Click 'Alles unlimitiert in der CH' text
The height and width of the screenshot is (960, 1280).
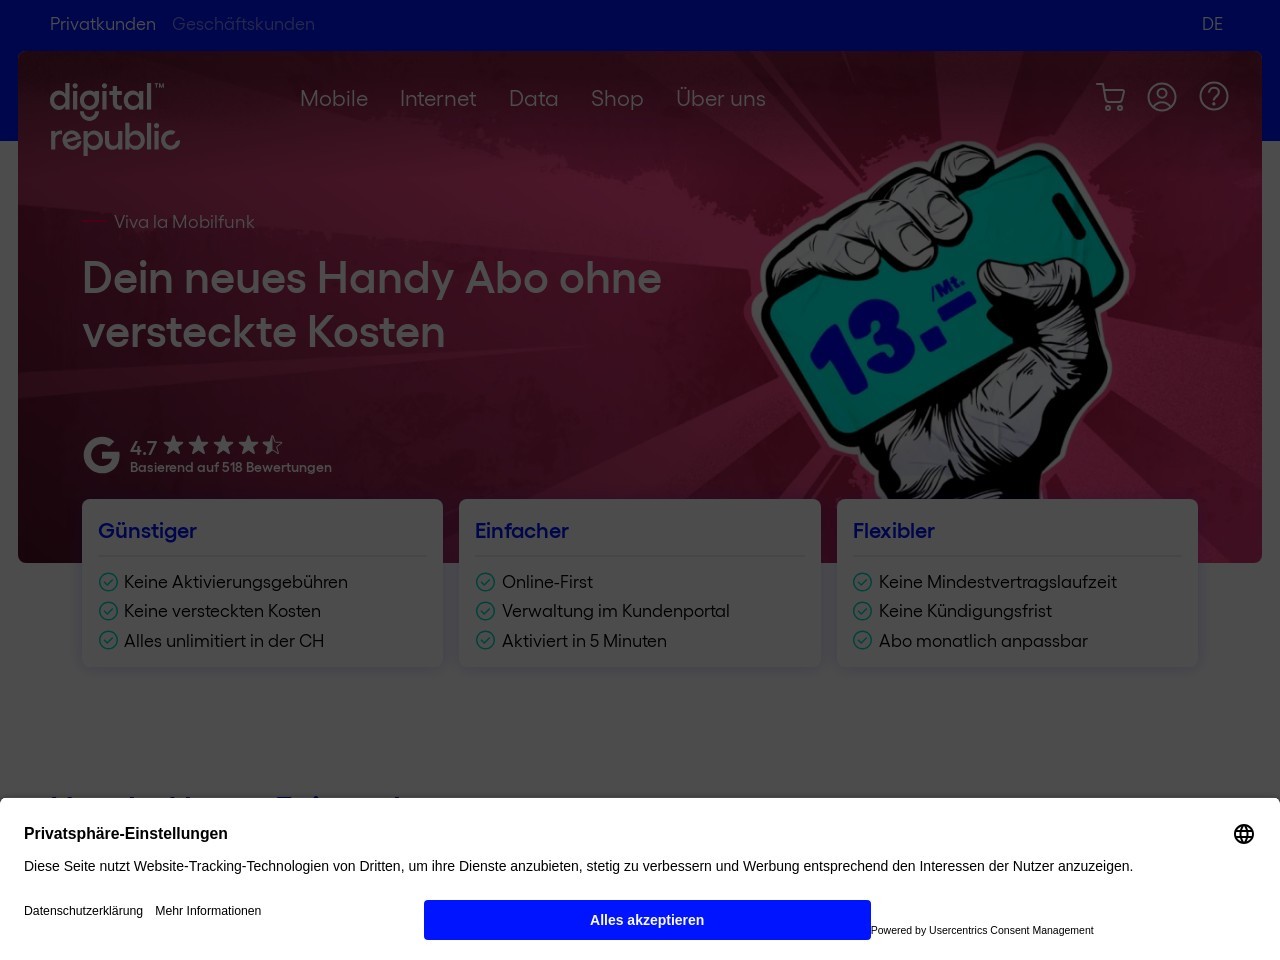224,641
